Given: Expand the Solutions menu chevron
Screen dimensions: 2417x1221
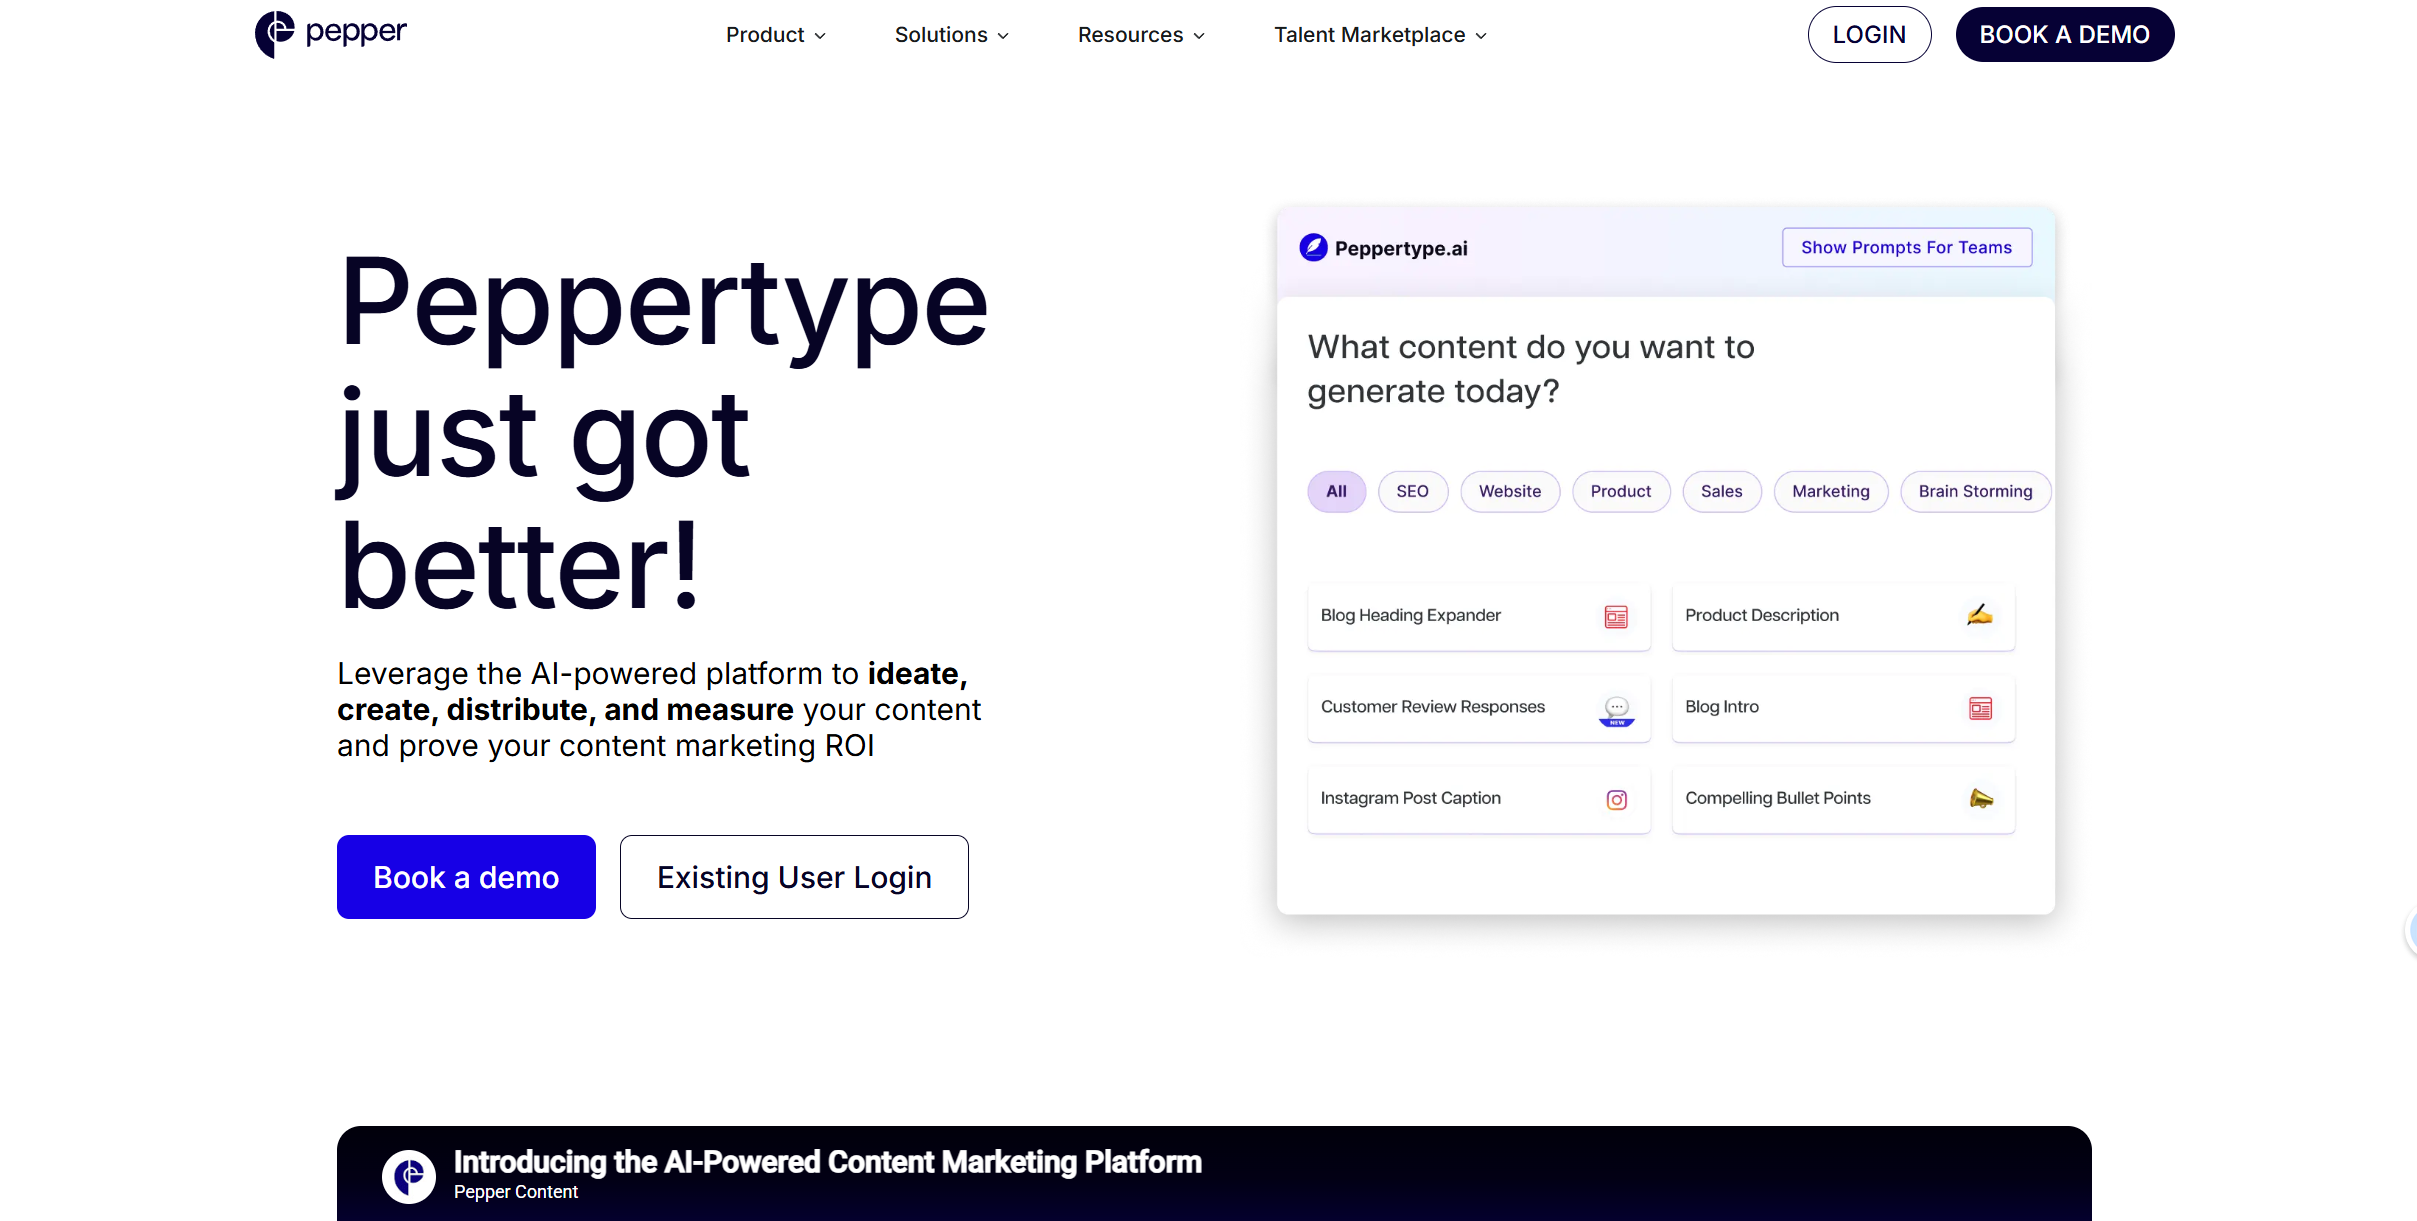Looking at the screenshot, I should point(1003,36).
